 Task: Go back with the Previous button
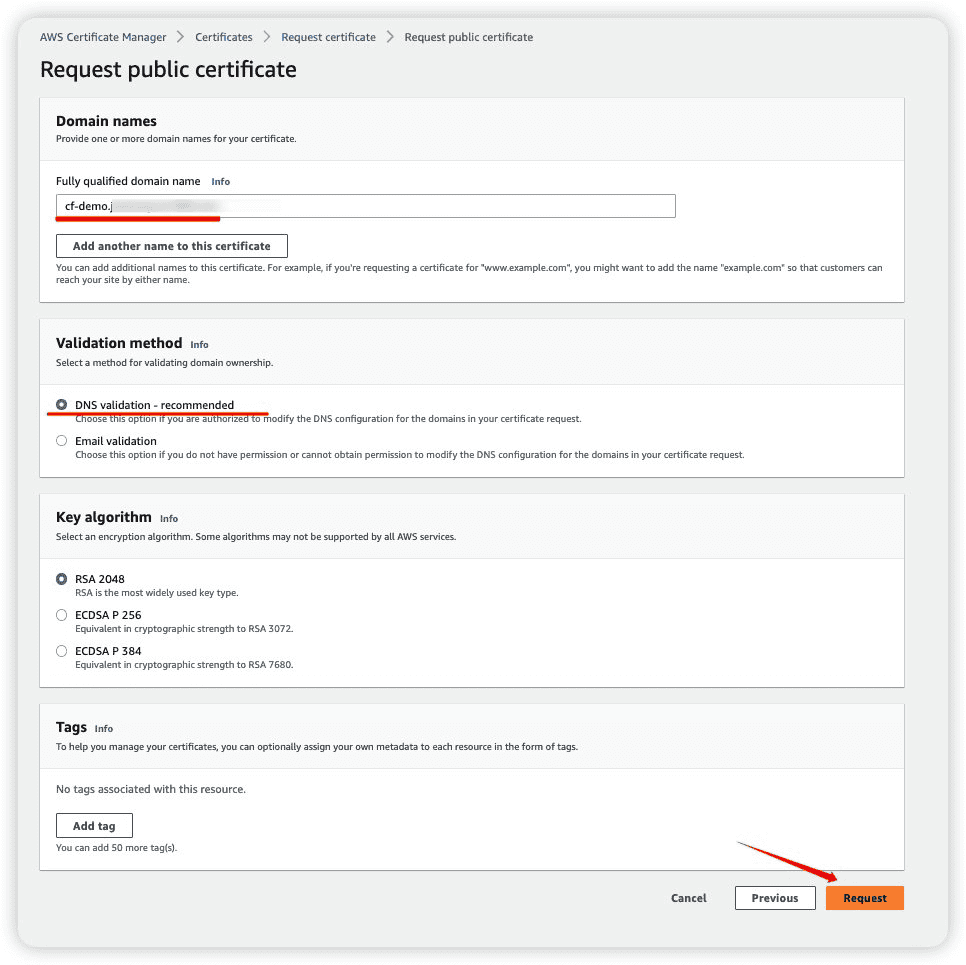(774, 898)
